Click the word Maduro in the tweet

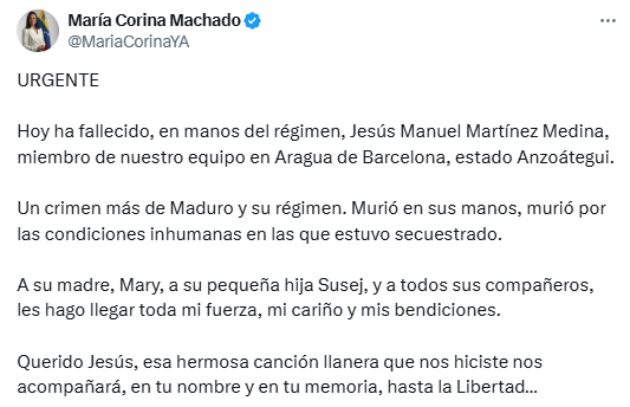[202, 209]
